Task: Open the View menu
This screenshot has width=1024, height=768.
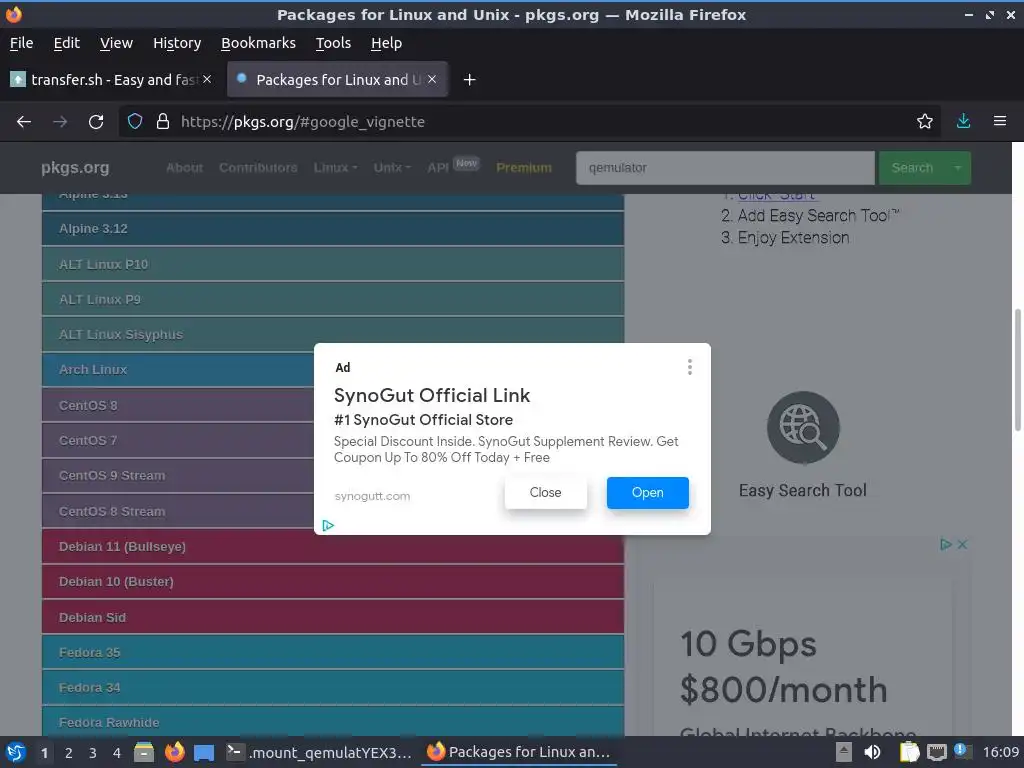Action: point(116,43)
